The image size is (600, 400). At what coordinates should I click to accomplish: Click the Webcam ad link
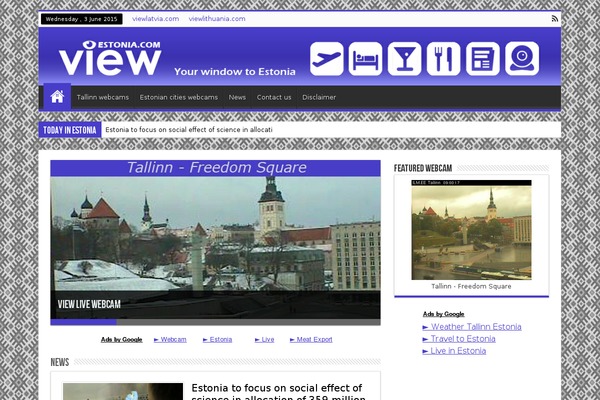click(170, 340)
